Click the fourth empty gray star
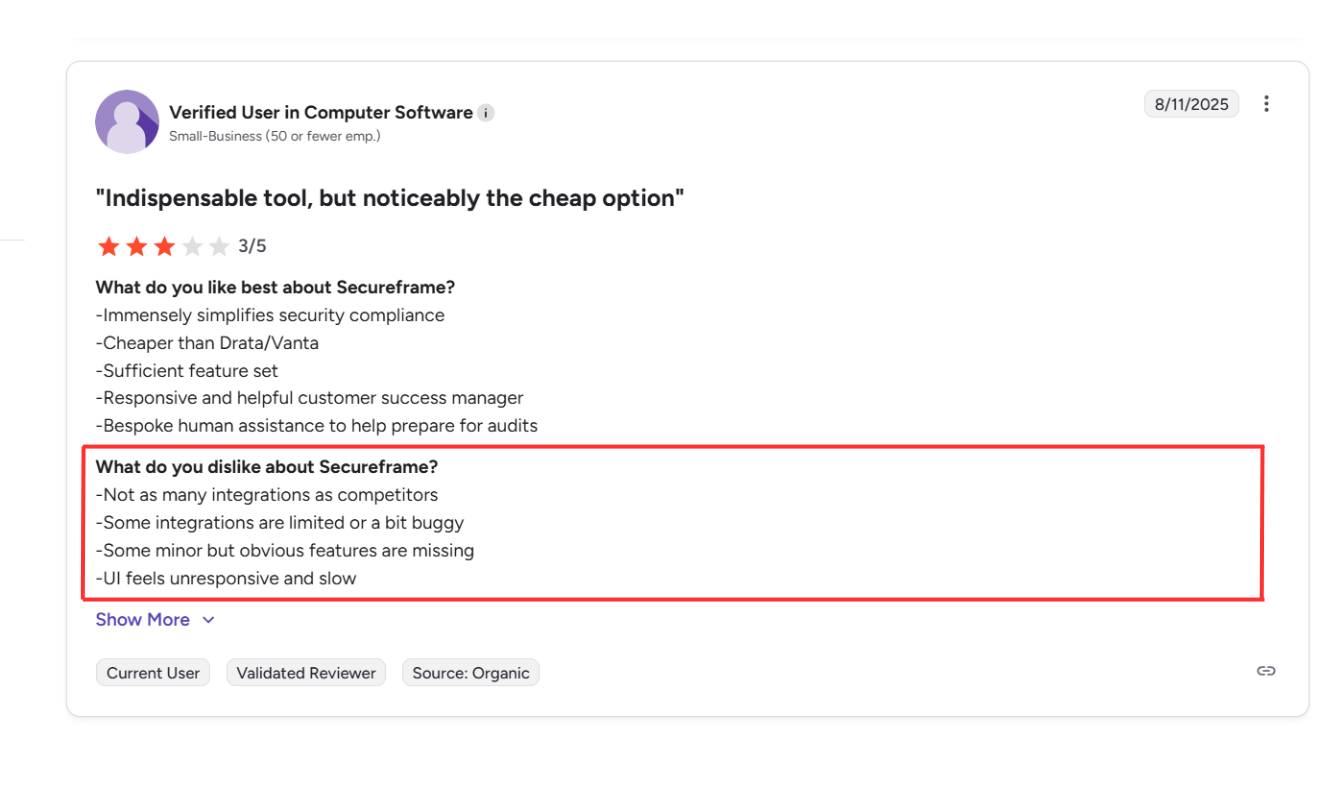This screenshot has height=795, width=1344. [194, 245]
